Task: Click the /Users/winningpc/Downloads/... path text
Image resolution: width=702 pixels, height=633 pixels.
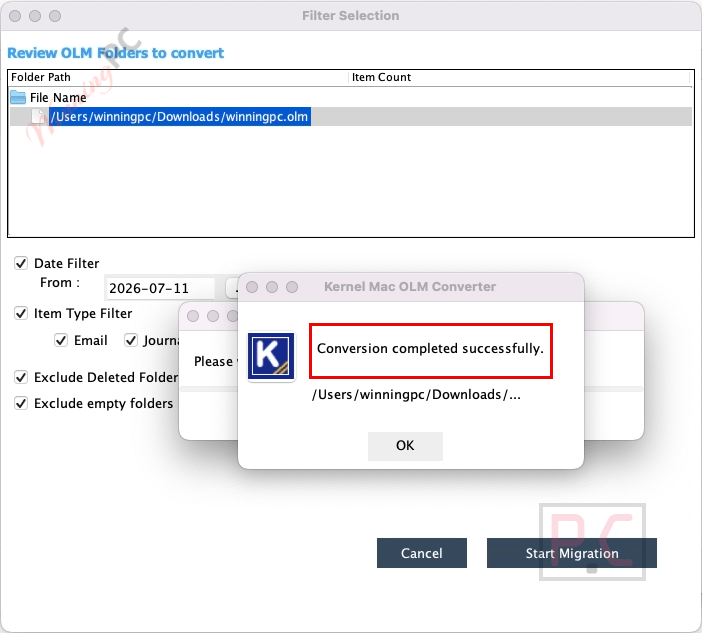Action: click(x=416, y=395)
